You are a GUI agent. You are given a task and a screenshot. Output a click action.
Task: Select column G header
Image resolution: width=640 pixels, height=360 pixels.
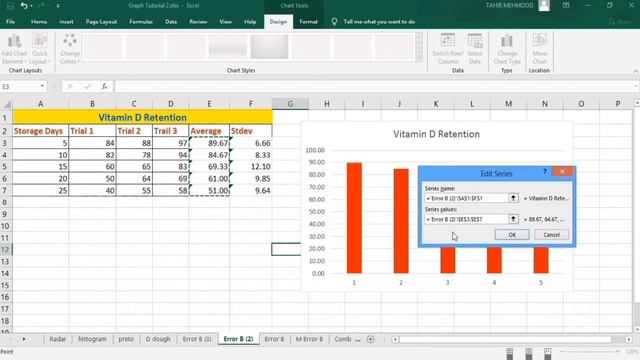click(x=290, y=104)
